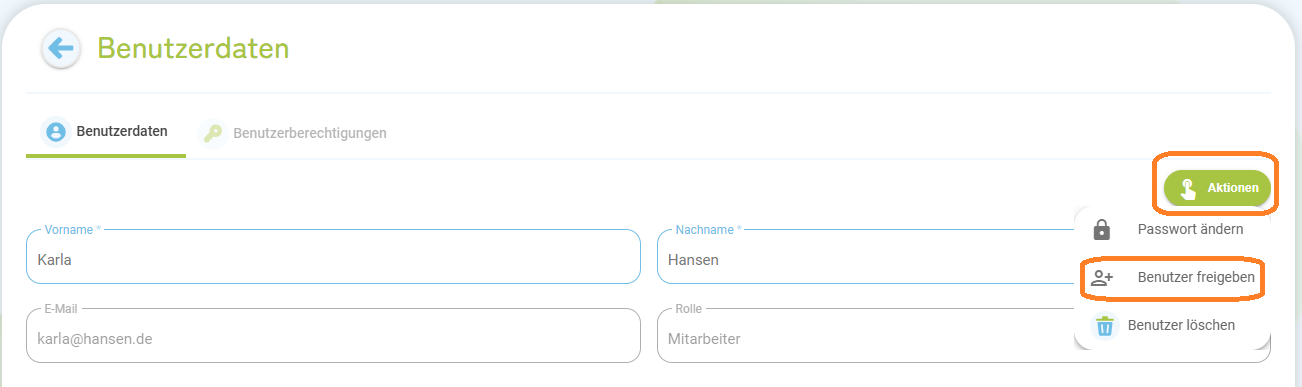
Task: Click the user avatar icon on Benutzerdaten tab
Action: 56,132
